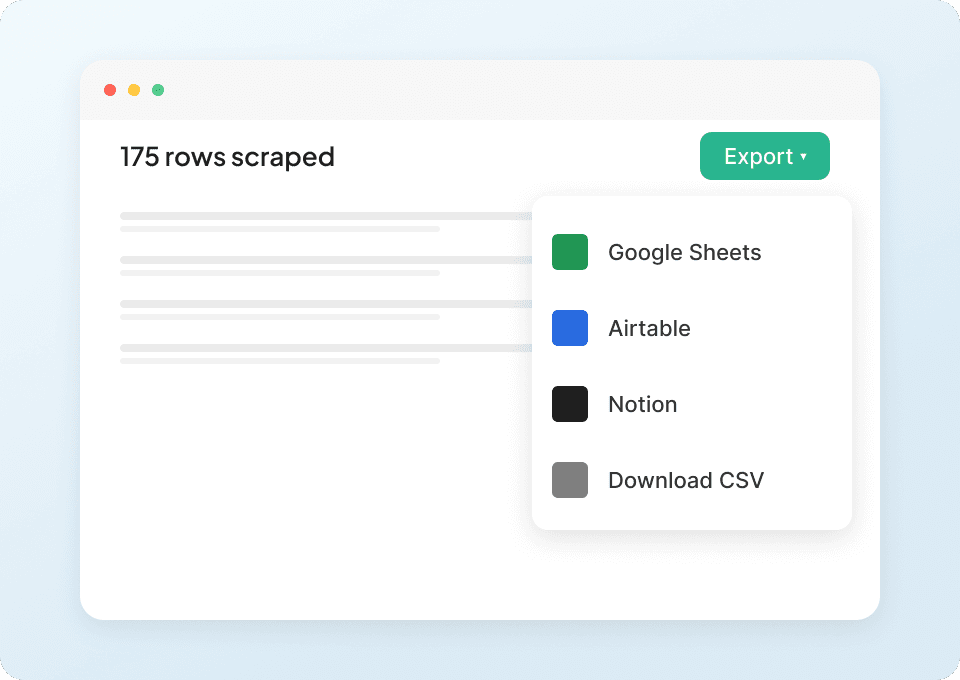This screenshot has width=960, height=680.
Task: Click the blue Airtable icon
Action: pyautogui.click(x=570, y=328)
